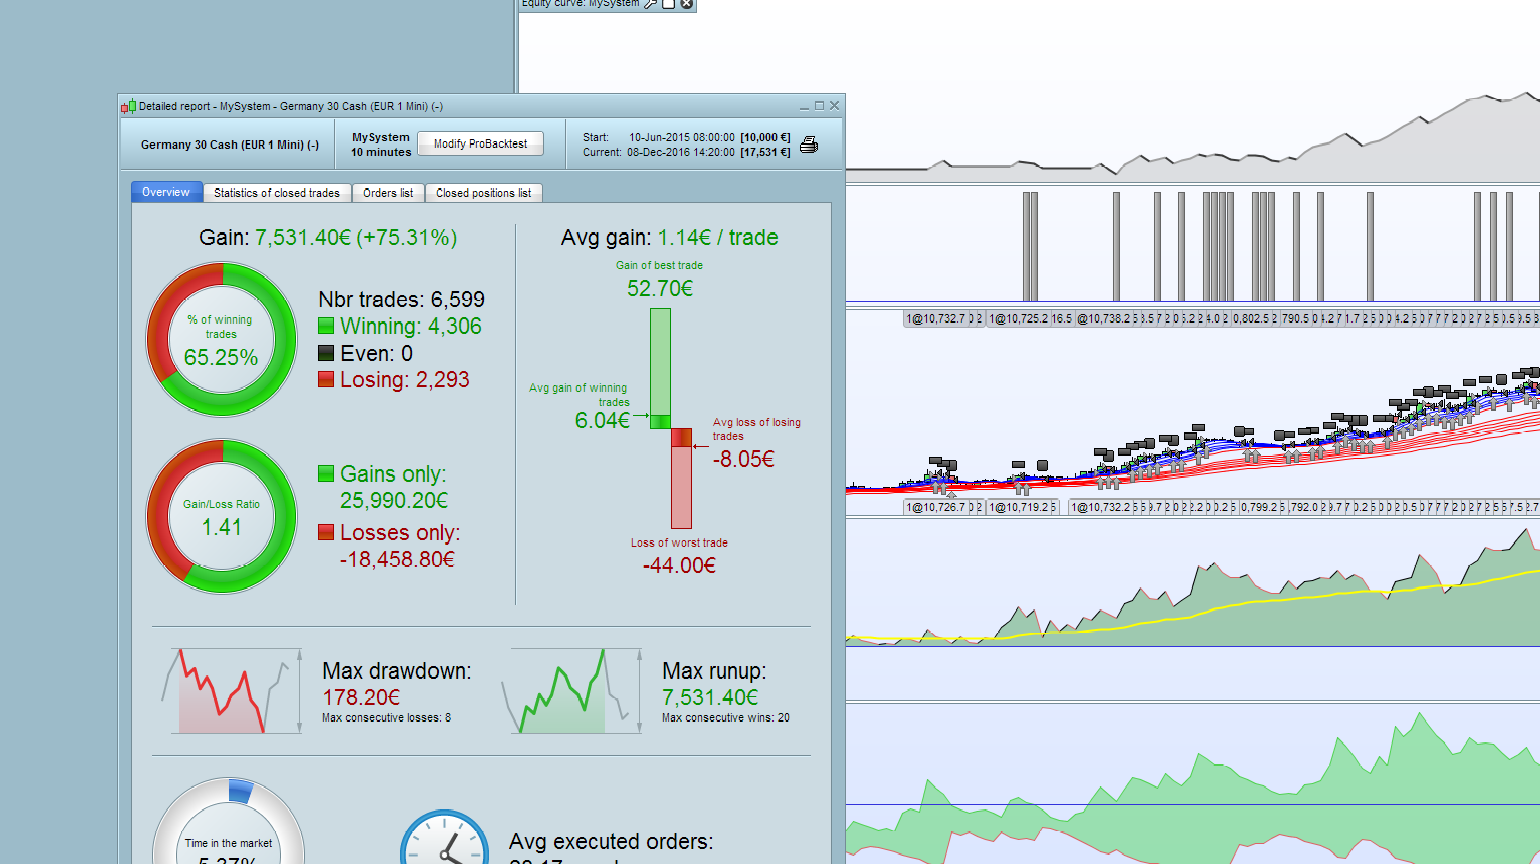Click Nbr trades: 6,599
This screenshot has width=1540, height=864.
pyautogui.click(x=402, y=299)
